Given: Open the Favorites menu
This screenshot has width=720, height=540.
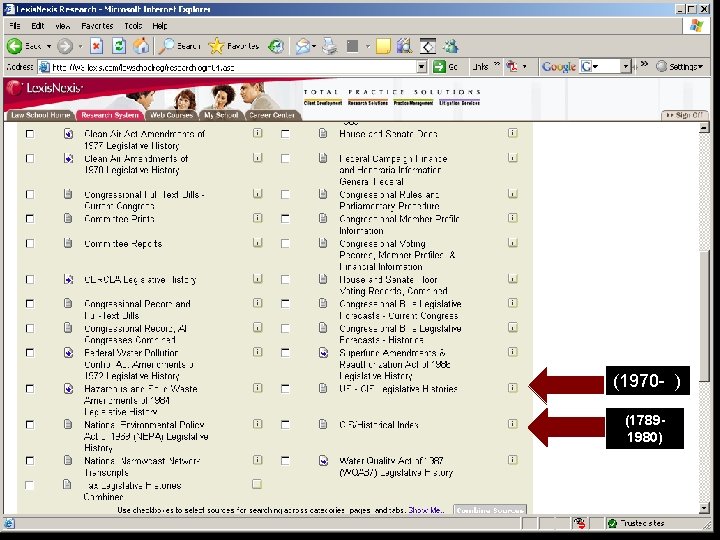Looking at the screenshot, I should 97,26.
